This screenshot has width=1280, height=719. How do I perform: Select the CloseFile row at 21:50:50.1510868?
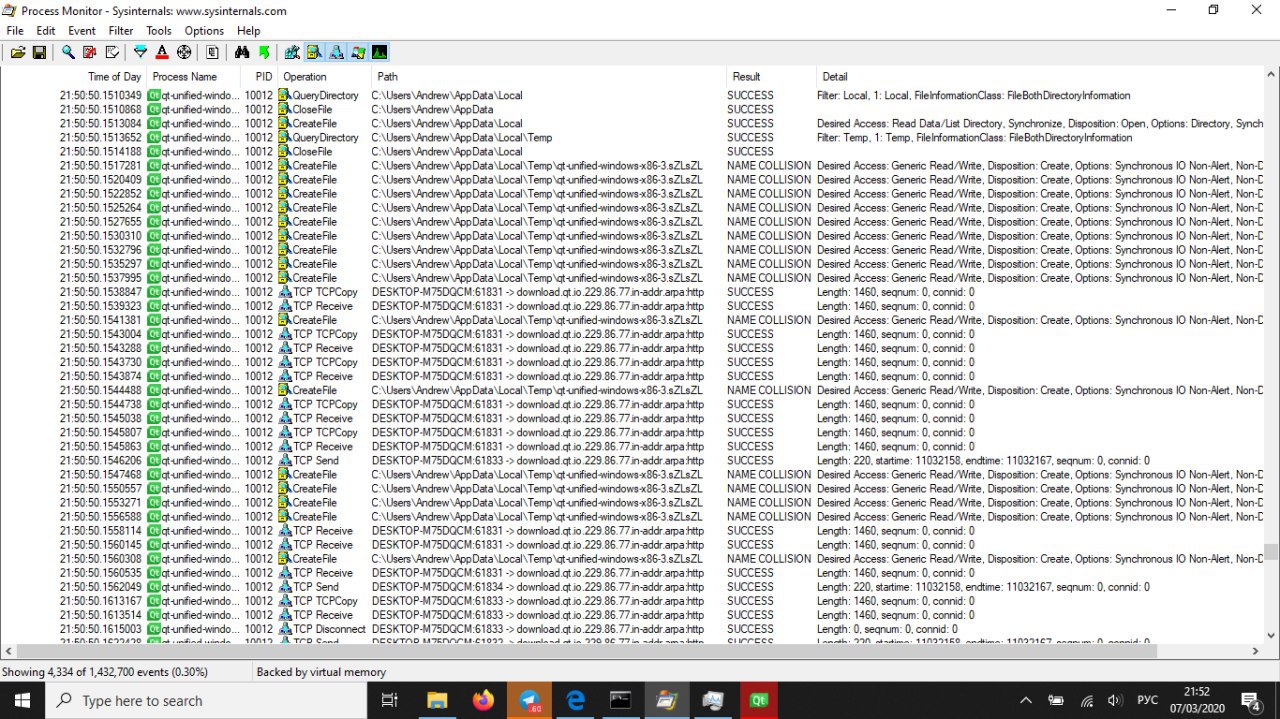point(634,109)
